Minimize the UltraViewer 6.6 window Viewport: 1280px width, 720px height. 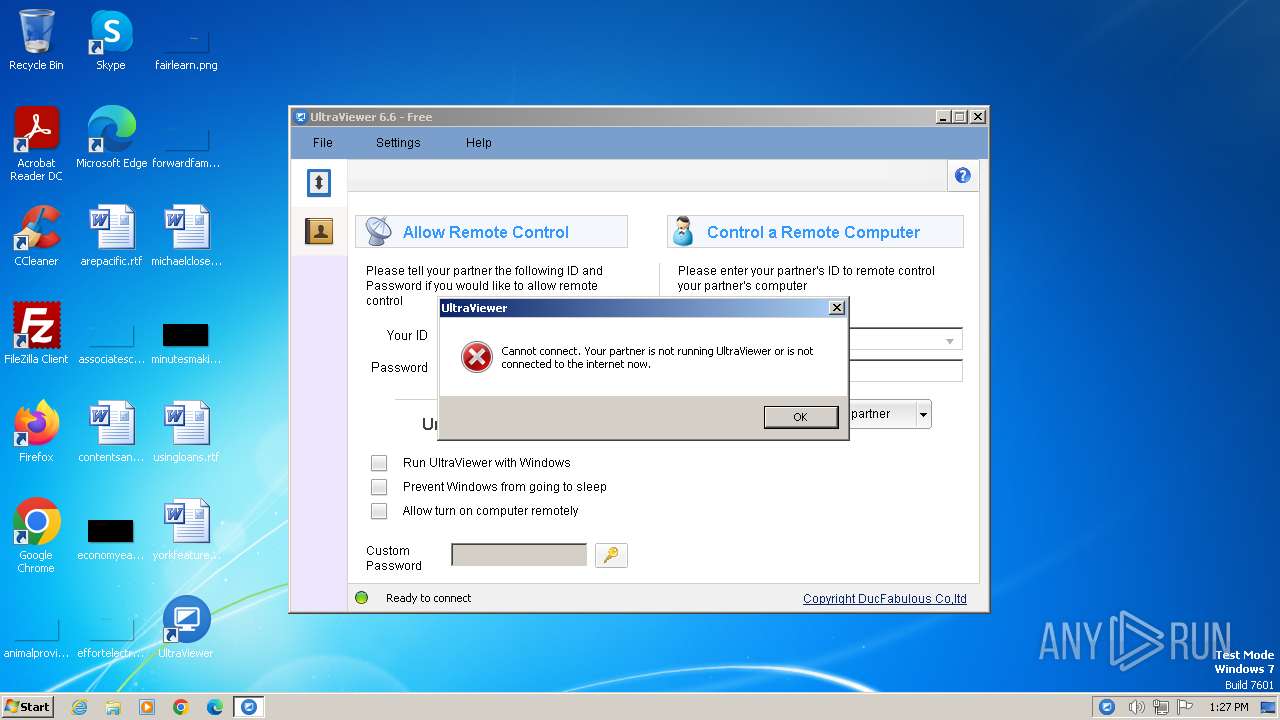943,117
